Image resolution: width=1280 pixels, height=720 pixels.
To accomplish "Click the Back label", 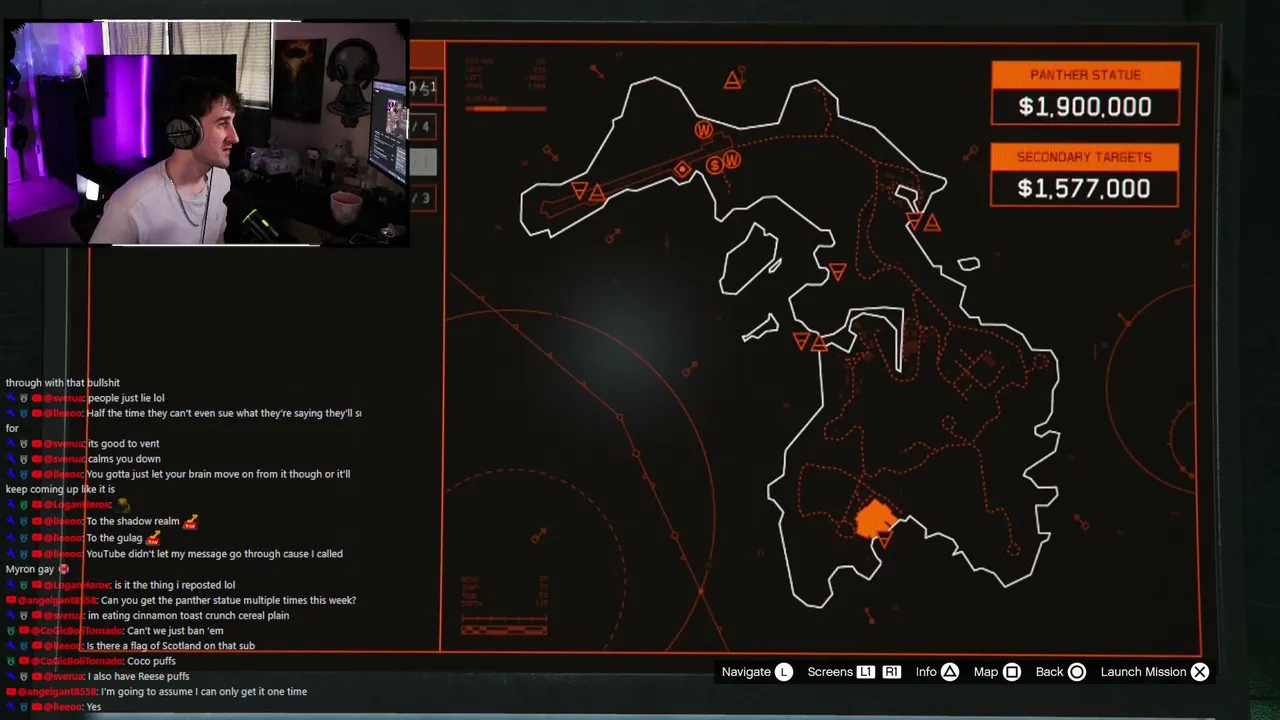I will [x=1049, y=672].
